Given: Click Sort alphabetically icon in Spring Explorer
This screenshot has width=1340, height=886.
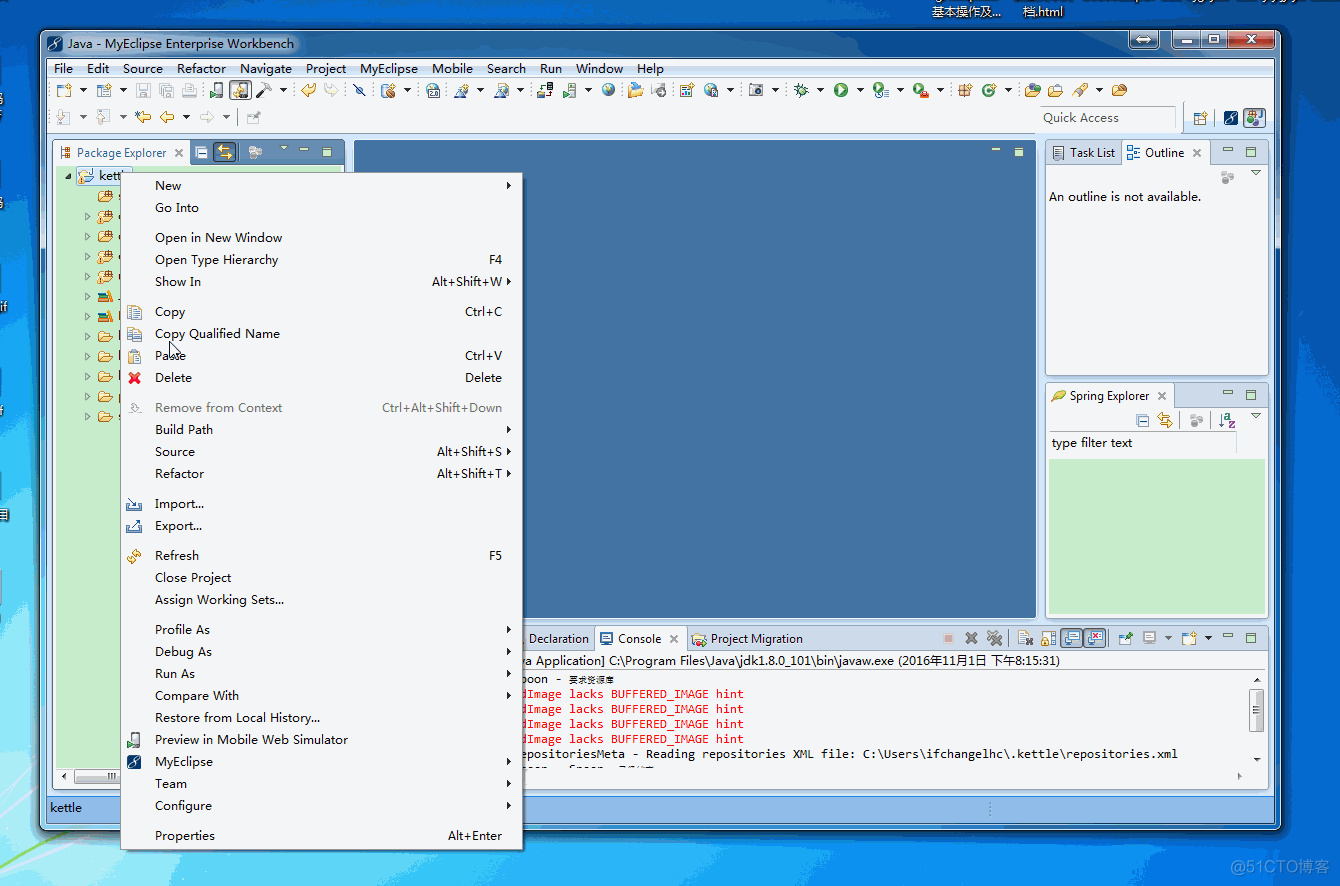Looking at the screenshot, I should pos(1227,421).
